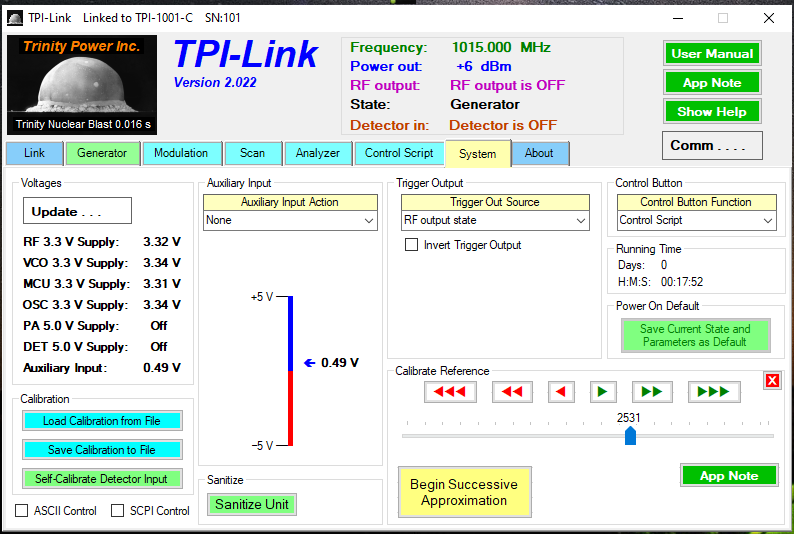This screenshot has width=794, height=534.
Task: Click the auxiliary input voltage bar
Action: click(291, 371)
